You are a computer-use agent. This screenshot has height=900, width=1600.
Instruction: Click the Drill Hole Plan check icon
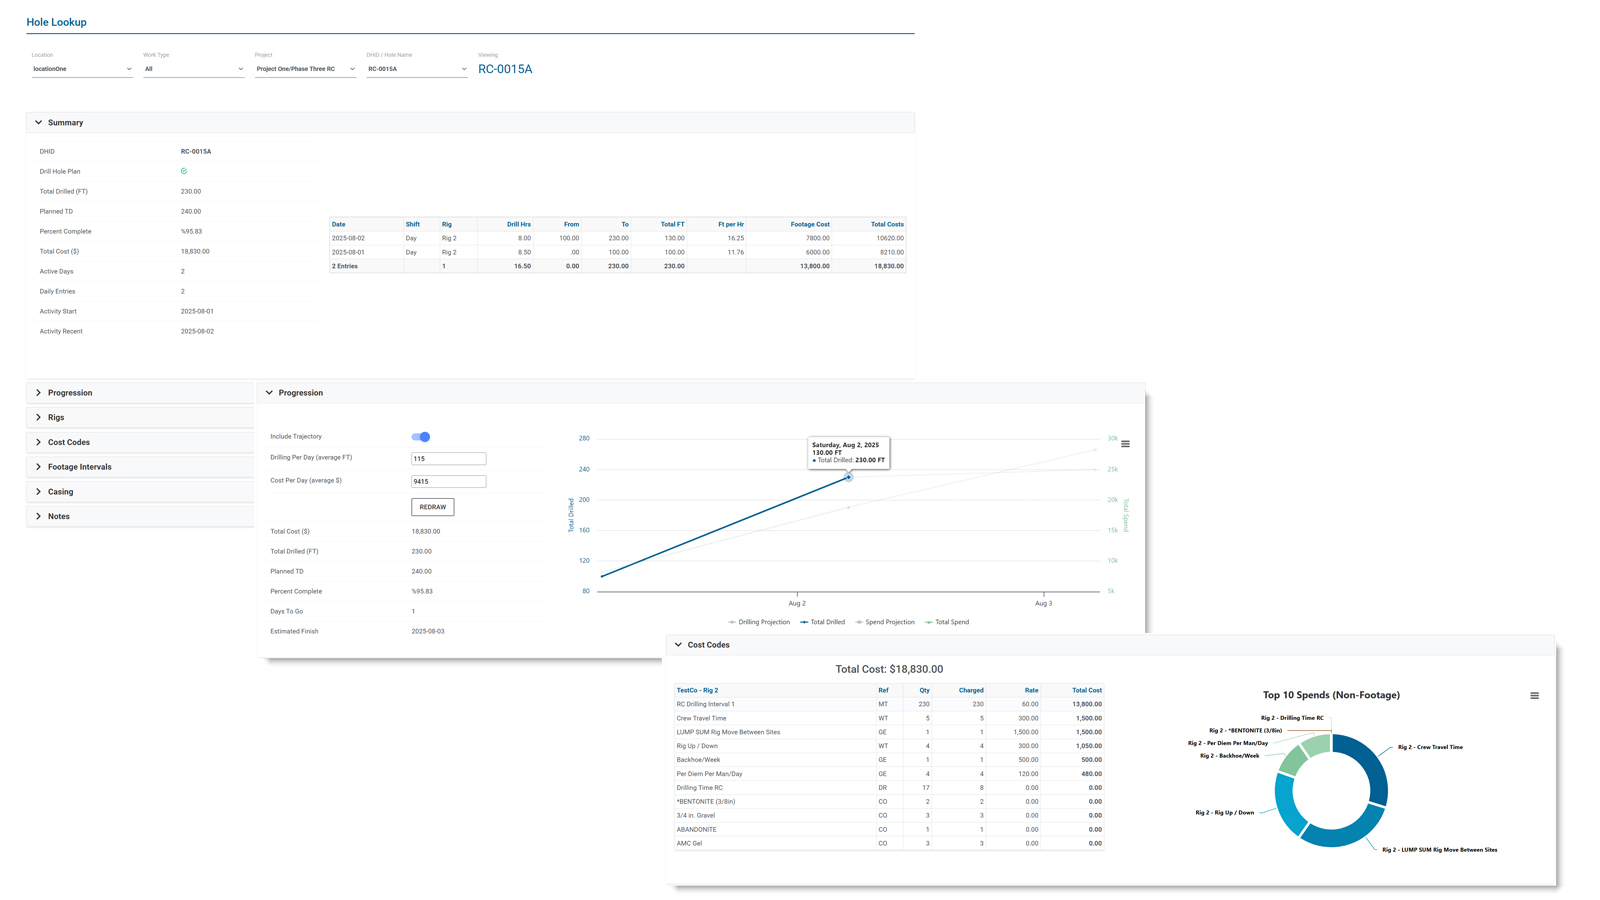(x=184, y=171)
